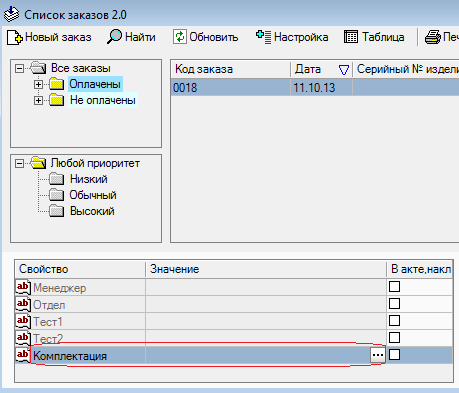The height and width of the screenshot is (393, 459).
Task: Tick the Отдел row checkbox
Action: click(394, 304)
